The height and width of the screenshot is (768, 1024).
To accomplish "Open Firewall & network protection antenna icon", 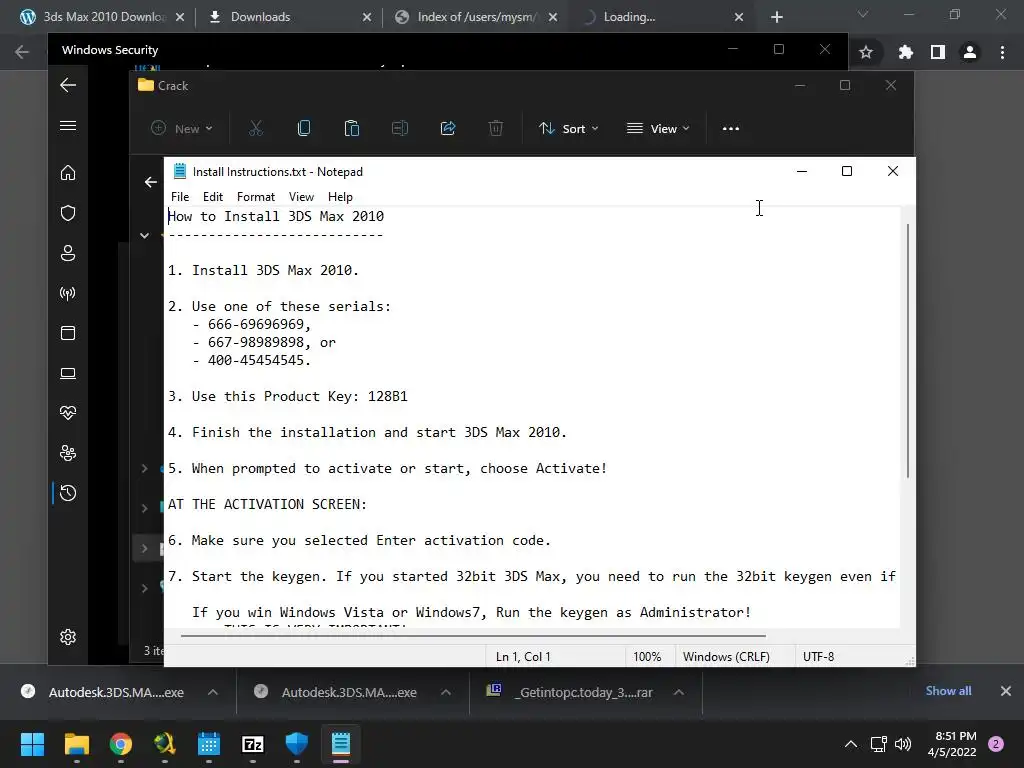I will click(68, 293).
